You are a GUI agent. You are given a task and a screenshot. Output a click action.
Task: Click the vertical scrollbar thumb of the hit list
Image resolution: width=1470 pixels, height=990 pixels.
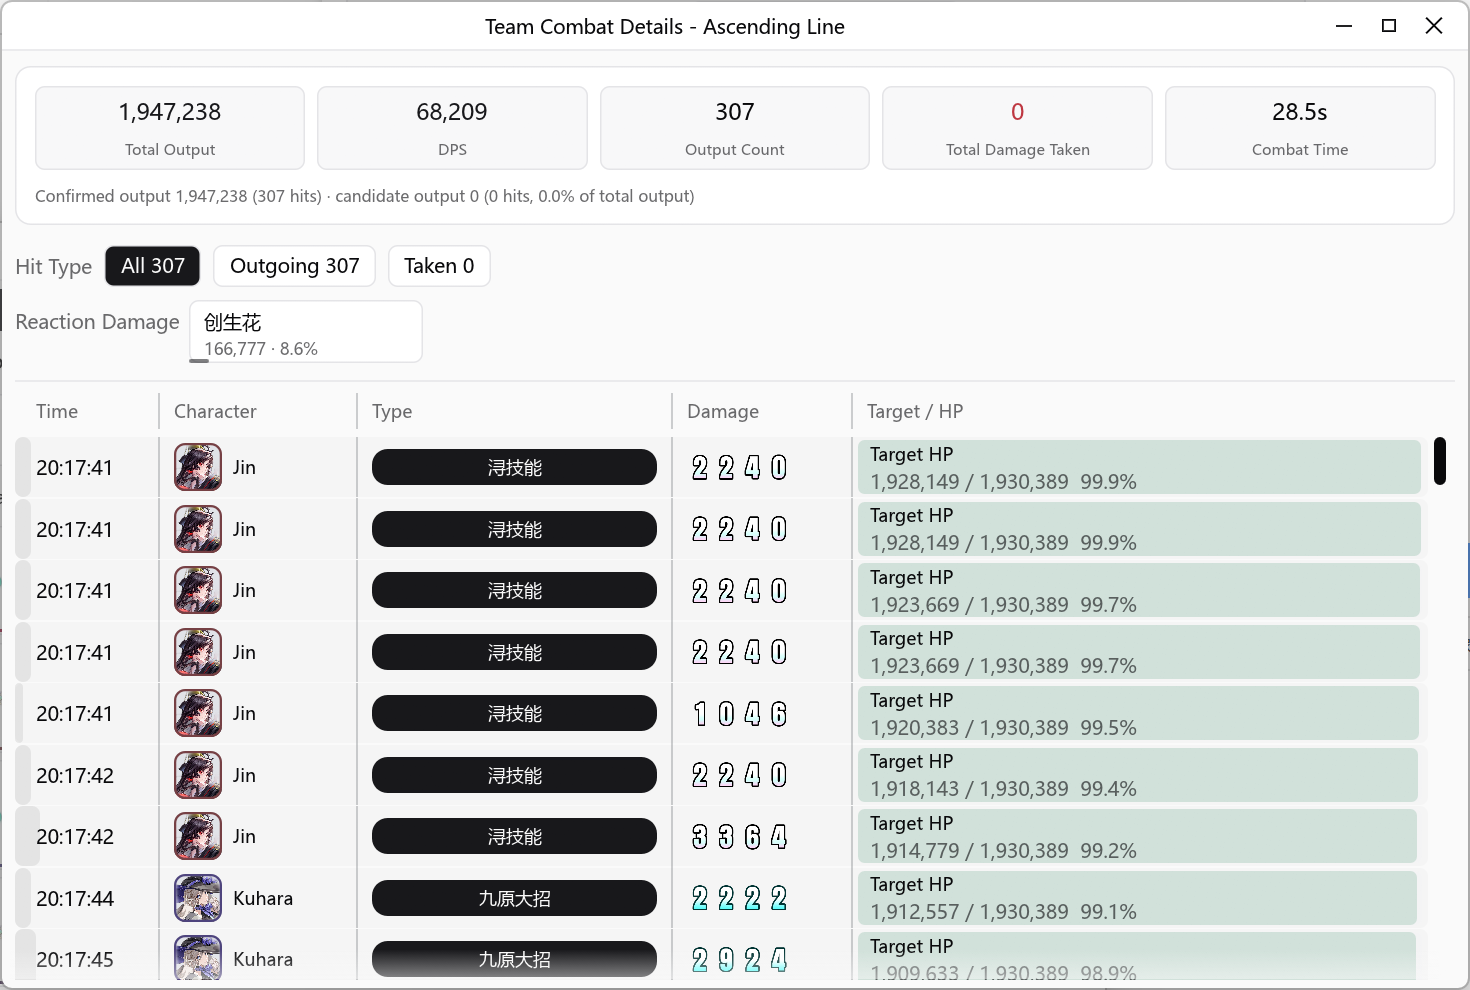click(x=1440, y=461)
